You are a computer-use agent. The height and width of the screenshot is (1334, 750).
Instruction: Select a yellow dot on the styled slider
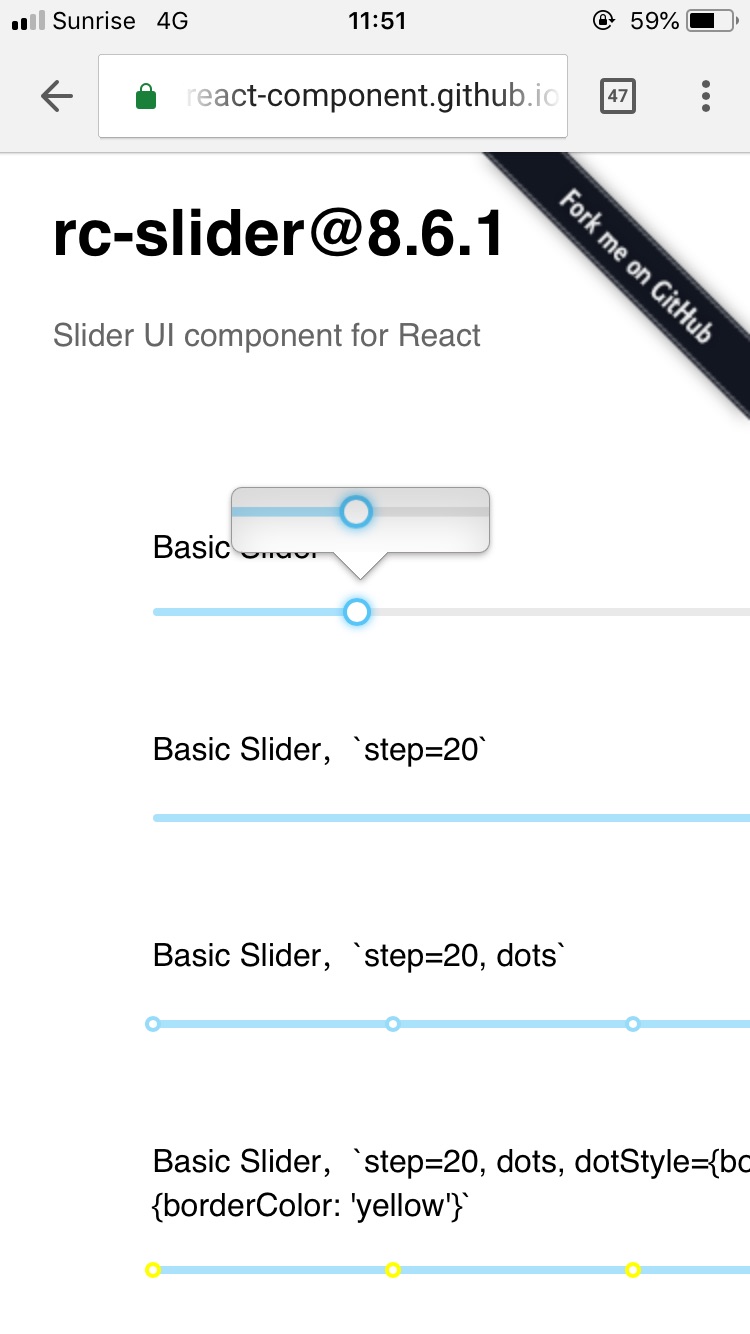point(392,1269)
